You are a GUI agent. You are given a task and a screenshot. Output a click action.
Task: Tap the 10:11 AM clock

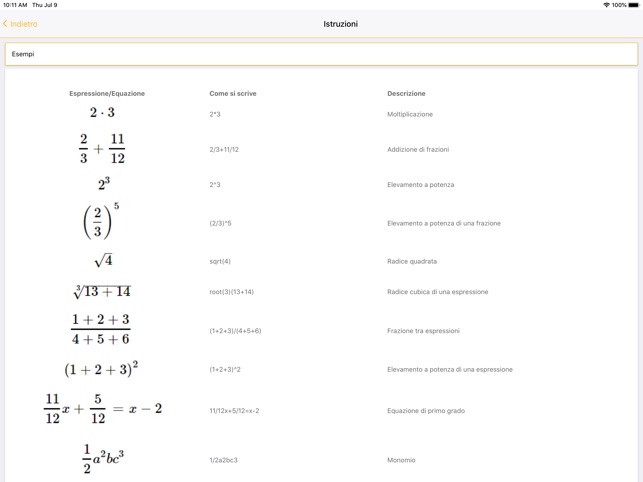click(15, 5)
